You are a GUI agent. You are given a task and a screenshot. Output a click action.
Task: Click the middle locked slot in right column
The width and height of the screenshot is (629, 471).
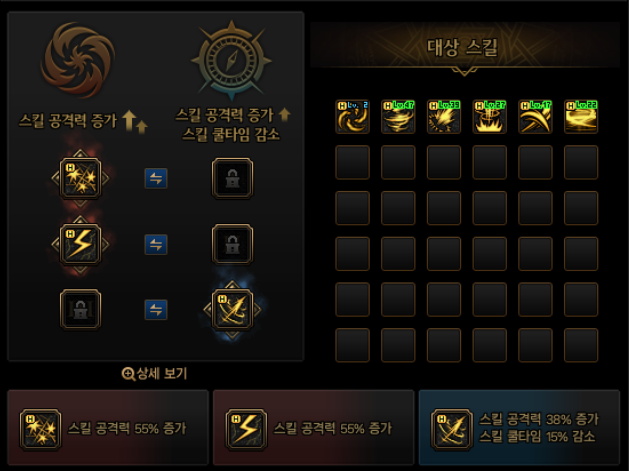click(x=232, y=244)
